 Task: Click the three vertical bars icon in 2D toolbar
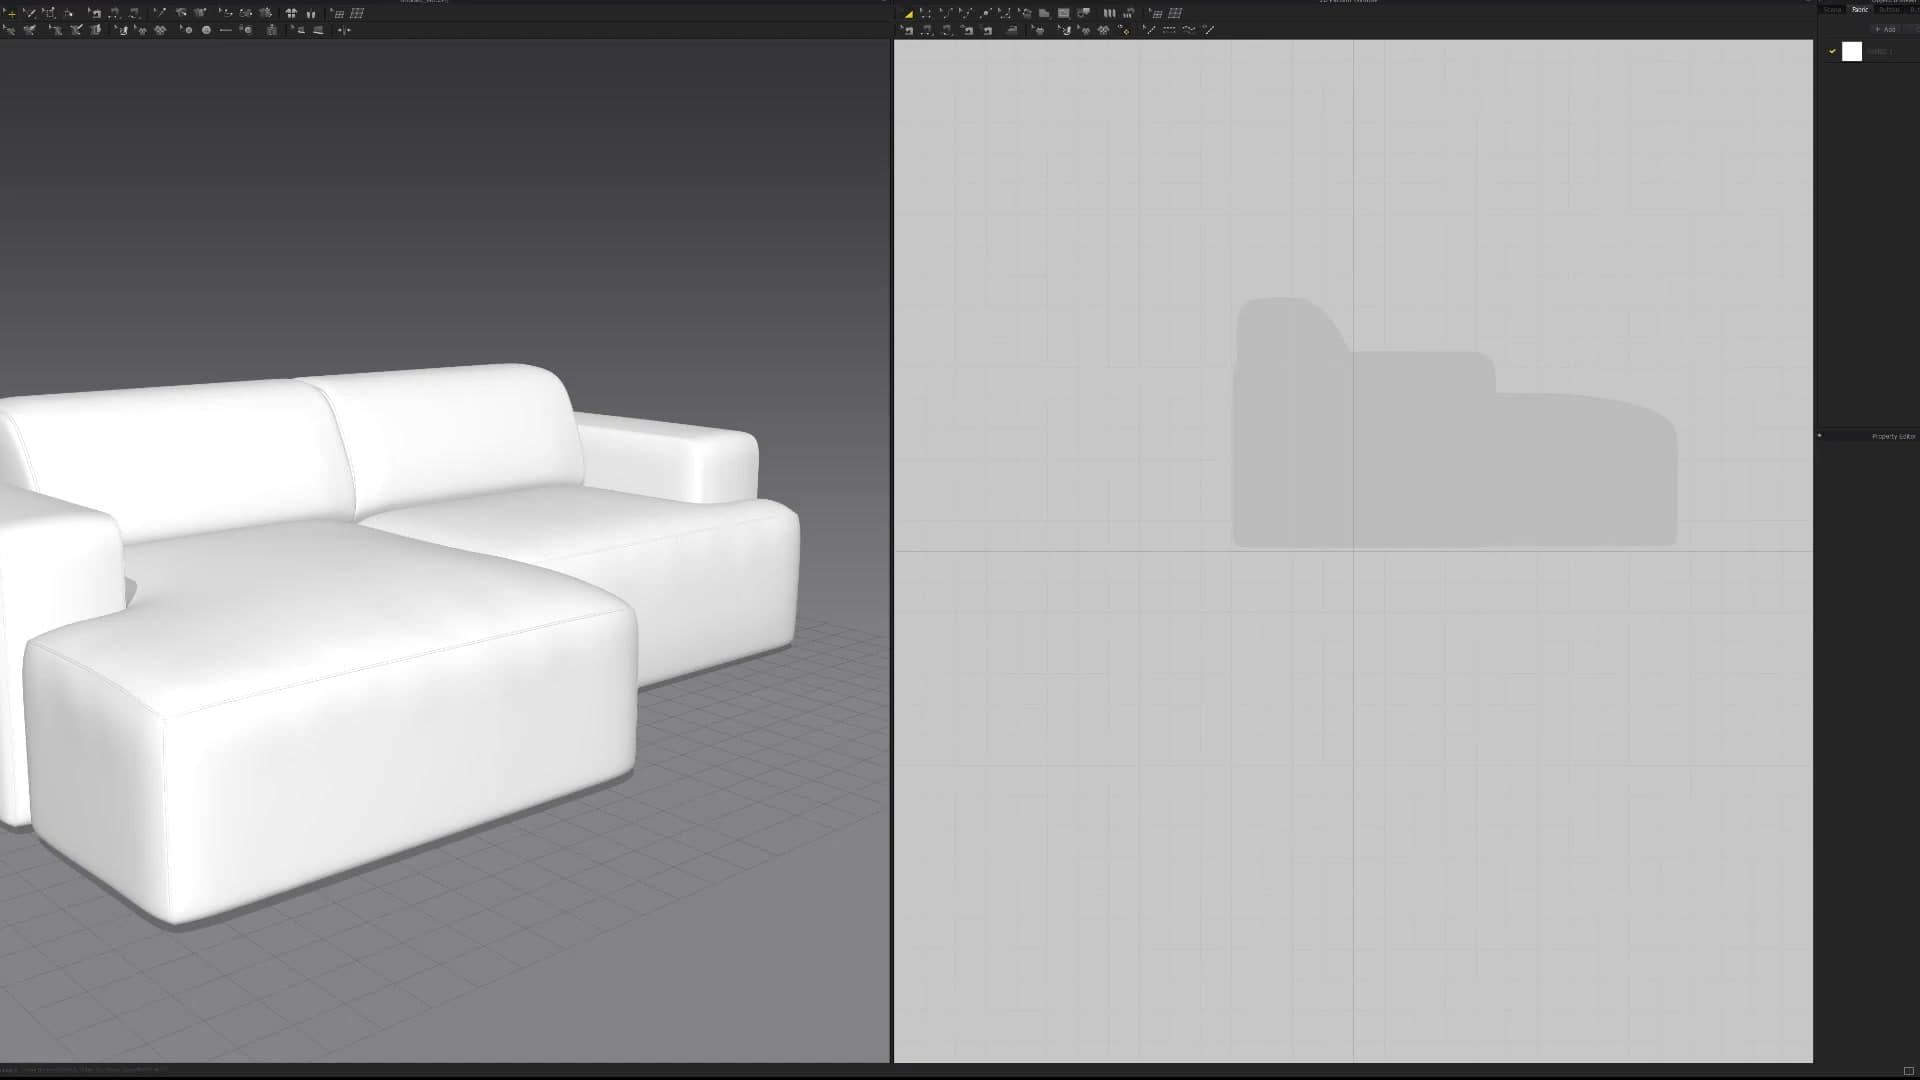coord(1109,13)
